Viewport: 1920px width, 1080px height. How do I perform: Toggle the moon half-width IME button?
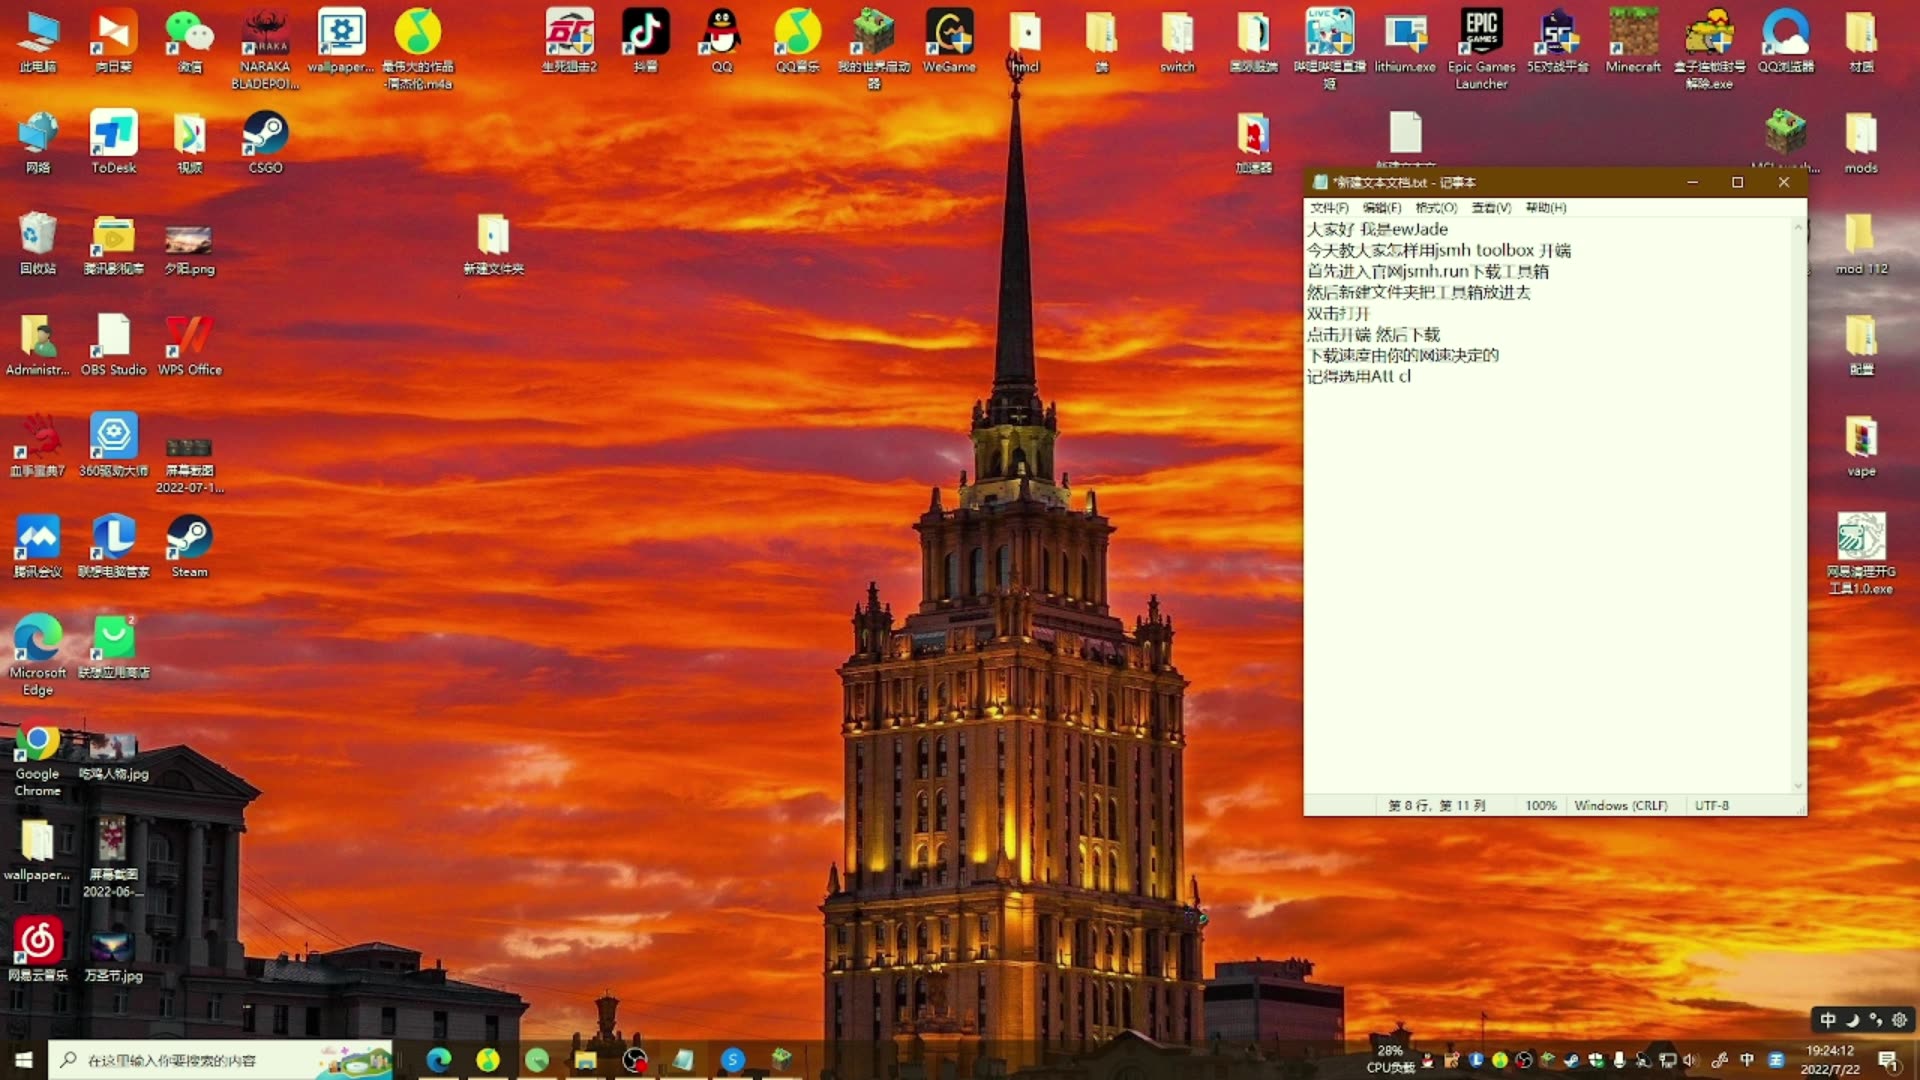coord(1852,1020)
